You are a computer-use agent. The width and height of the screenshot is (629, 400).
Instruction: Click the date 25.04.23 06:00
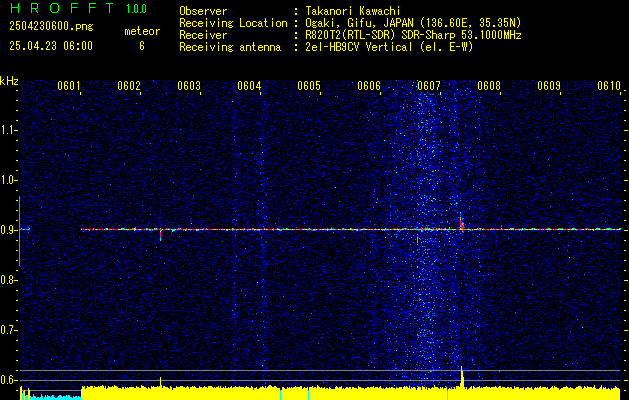click(x=51, y=46)
